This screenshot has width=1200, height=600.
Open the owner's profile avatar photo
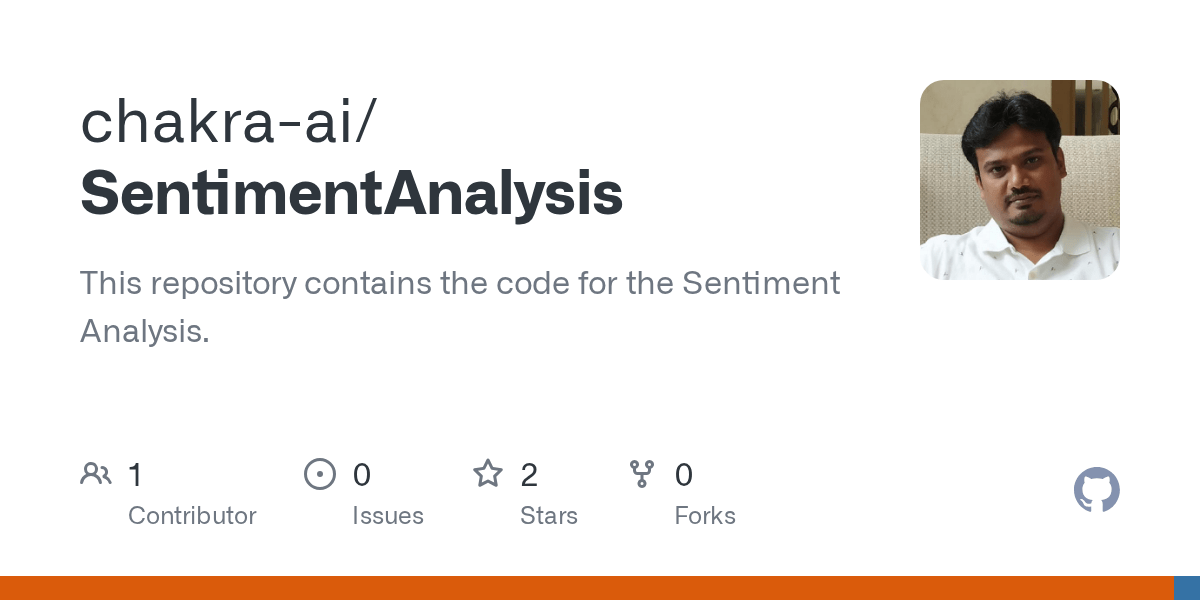(1019, 180)
